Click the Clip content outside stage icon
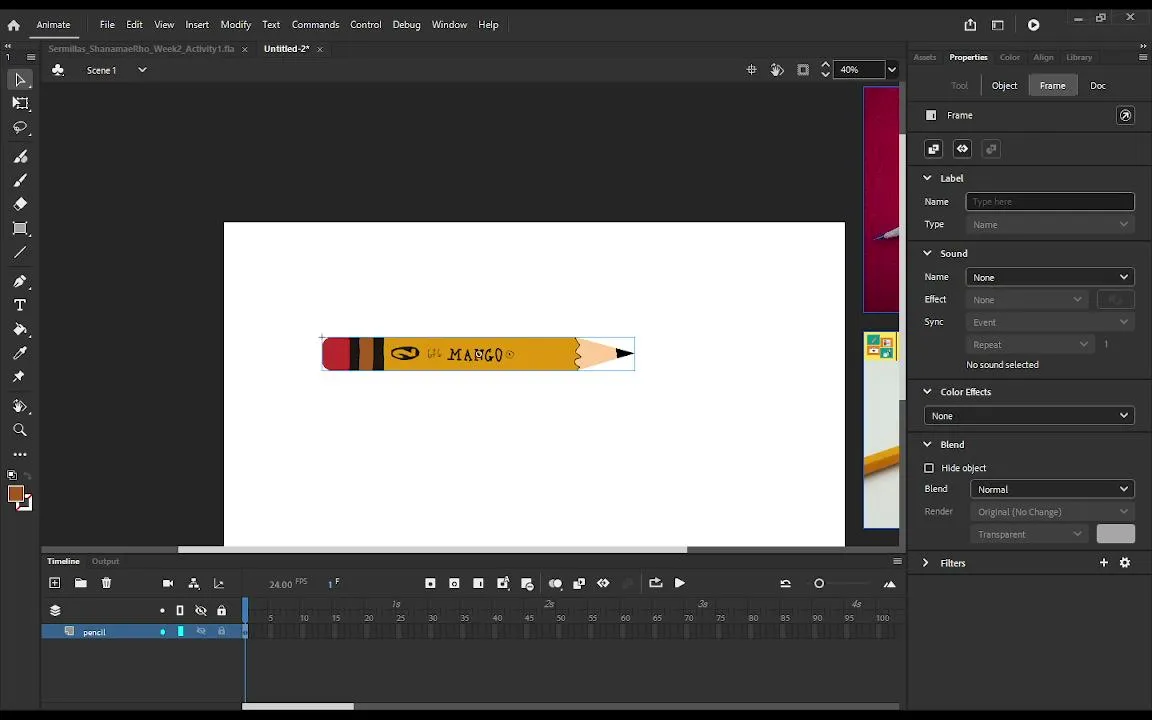 point(803,70)
